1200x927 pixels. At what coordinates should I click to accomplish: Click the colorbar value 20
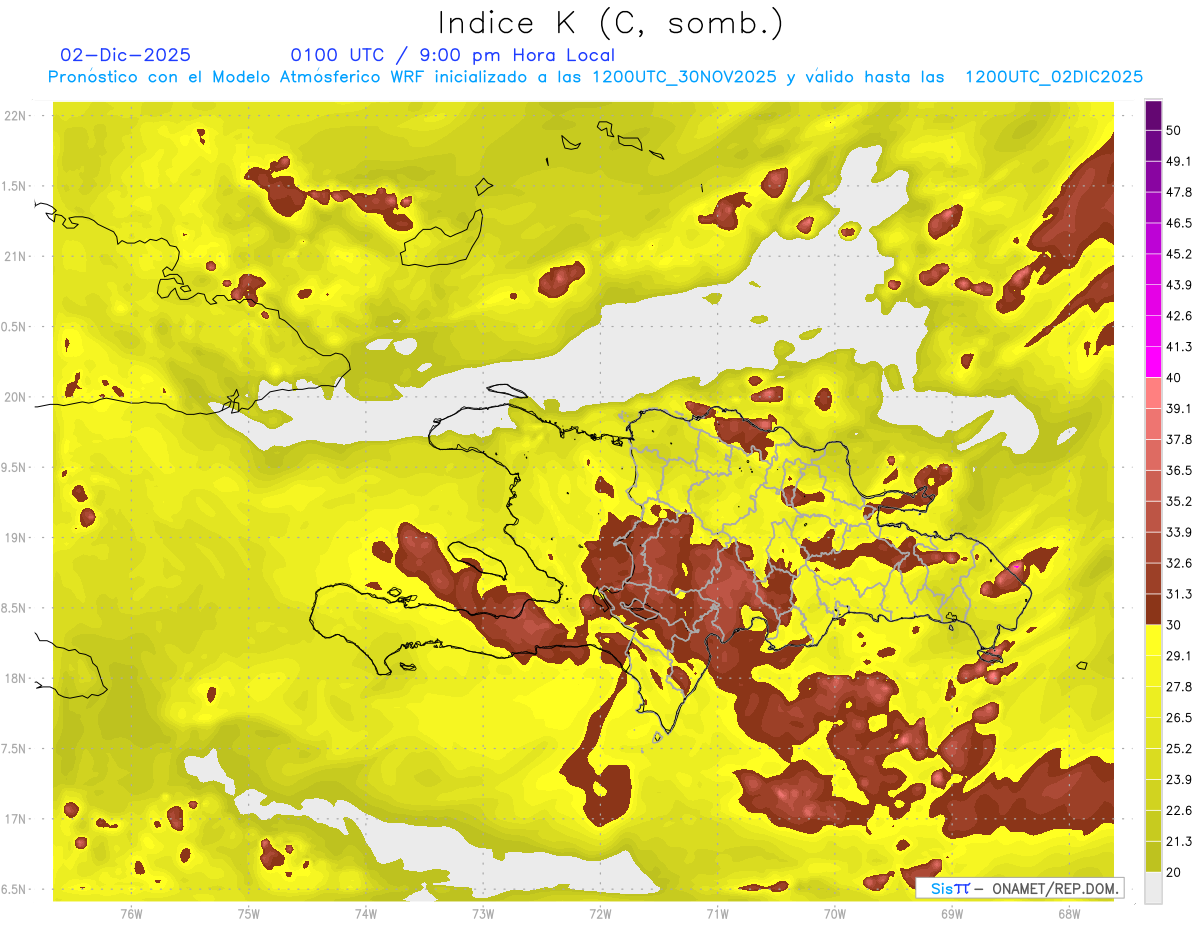point(1174,872)
